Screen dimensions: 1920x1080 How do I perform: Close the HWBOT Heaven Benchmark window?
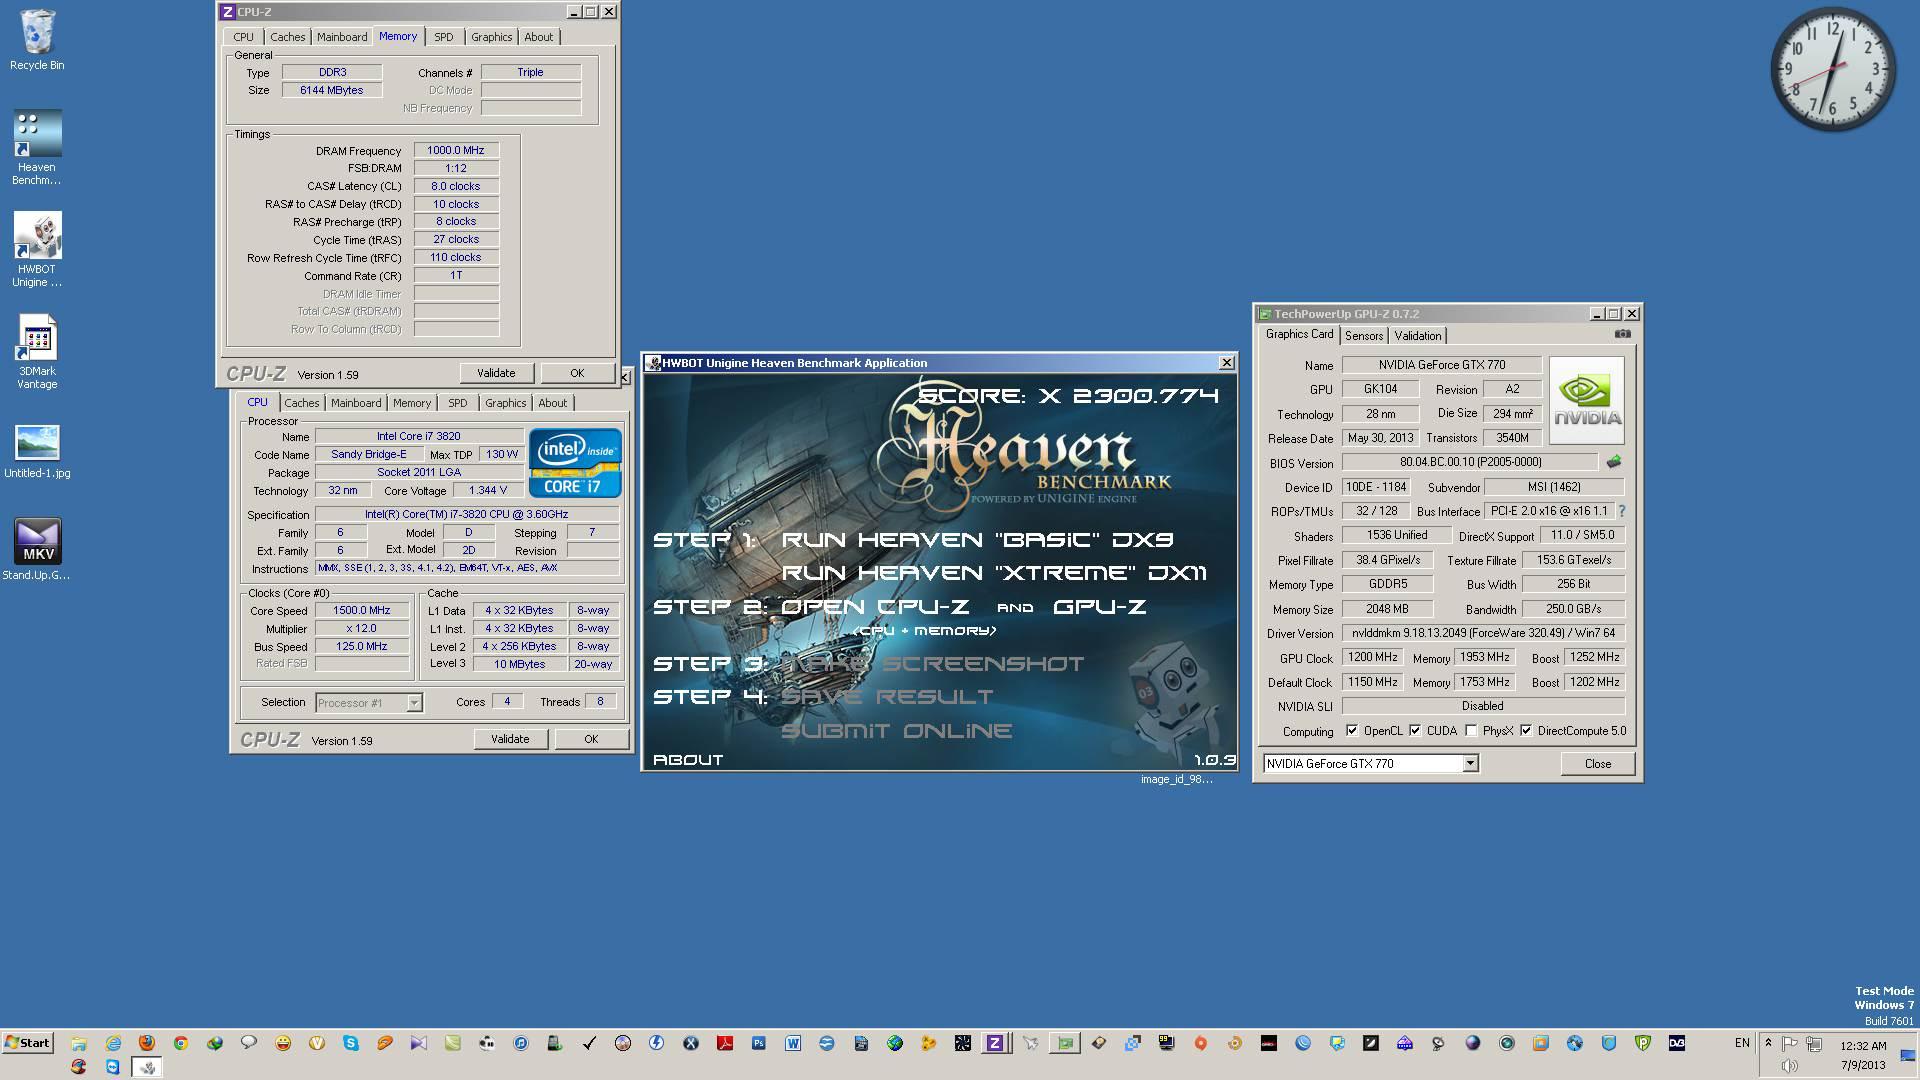[x=1226, y=363]
